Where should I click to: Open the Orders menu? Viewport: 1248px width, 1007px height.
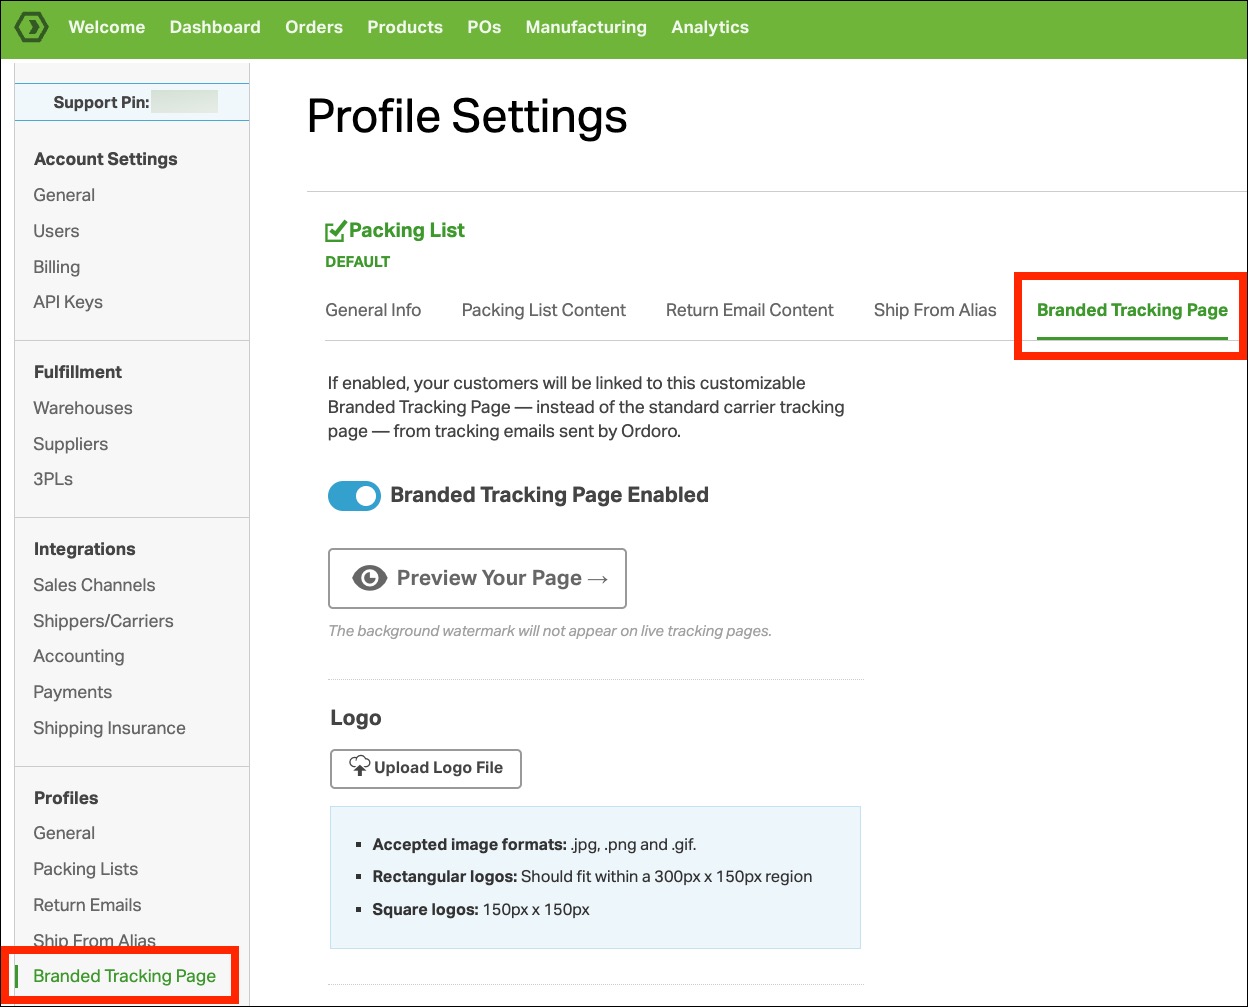click(x=313, y=27)
